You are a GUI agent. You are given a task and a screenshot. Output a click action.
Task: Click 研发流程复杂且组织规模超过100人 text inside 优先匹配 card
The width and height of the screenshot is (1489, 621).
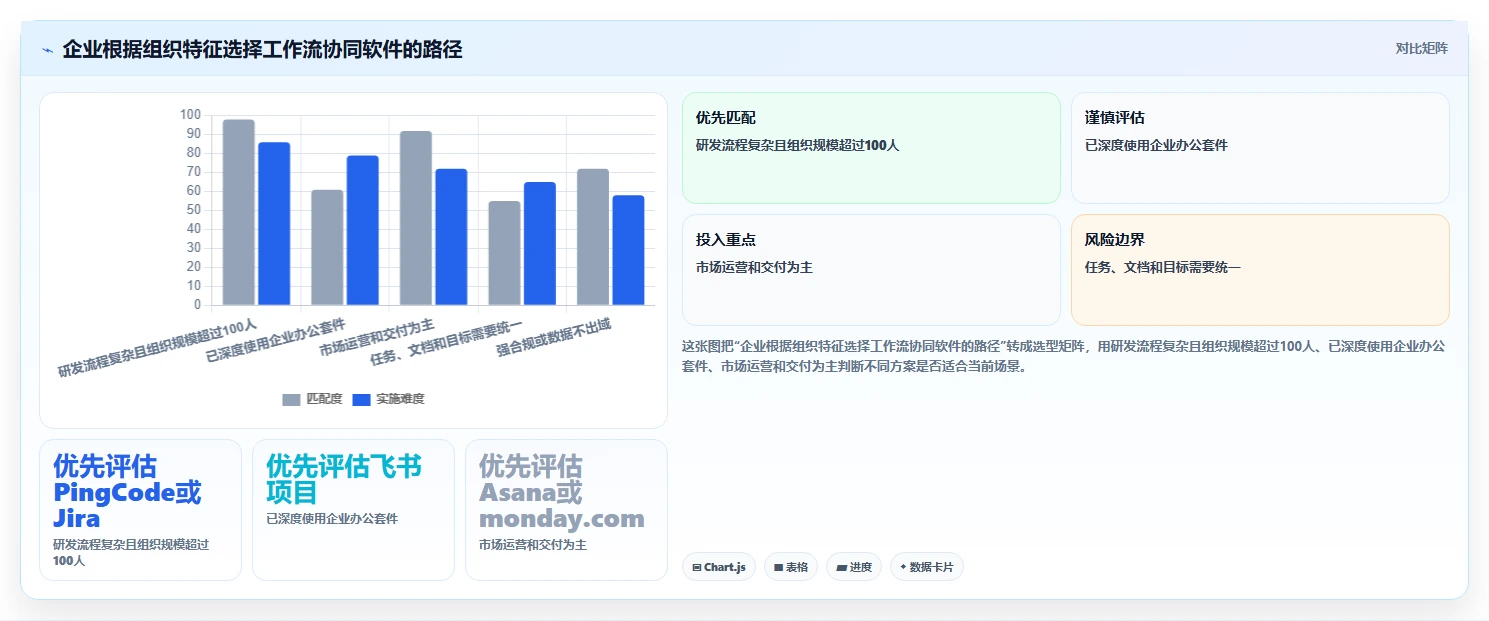798,145
